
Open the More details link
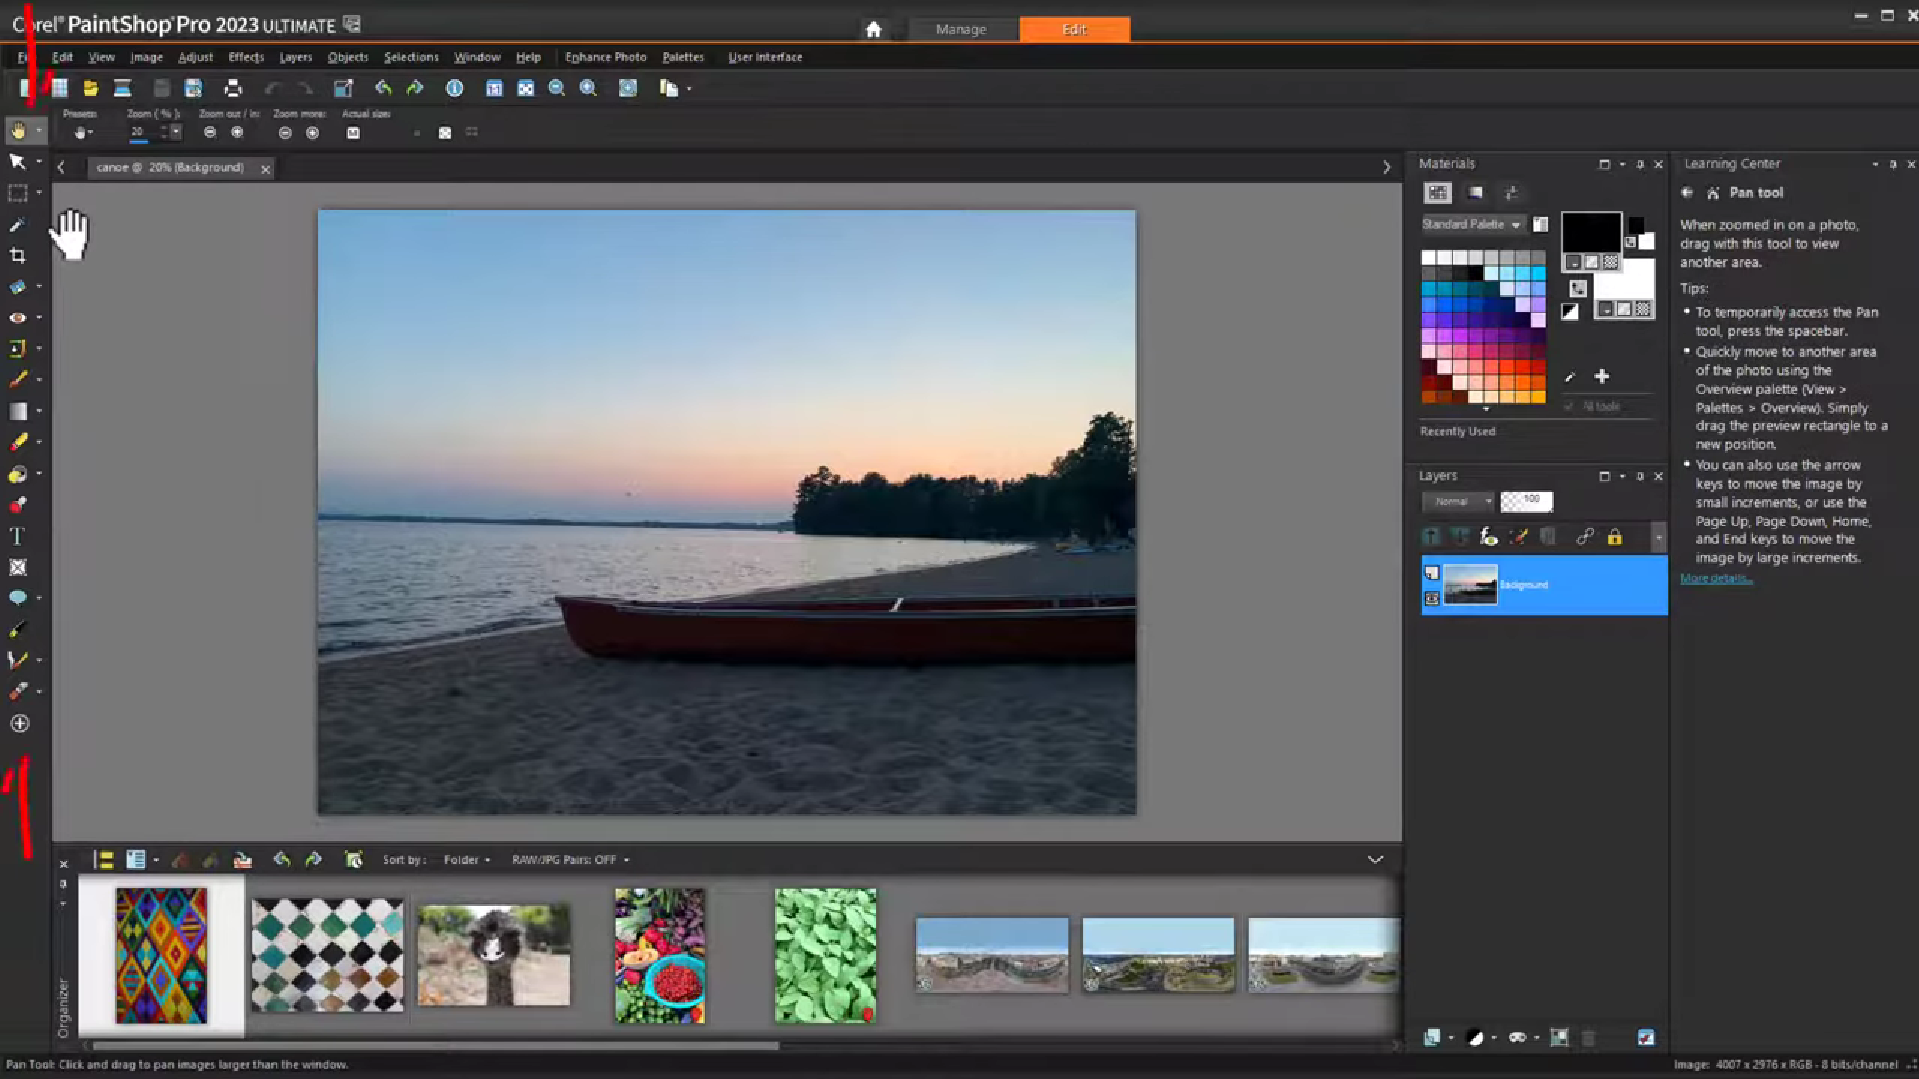(1716, 578)
